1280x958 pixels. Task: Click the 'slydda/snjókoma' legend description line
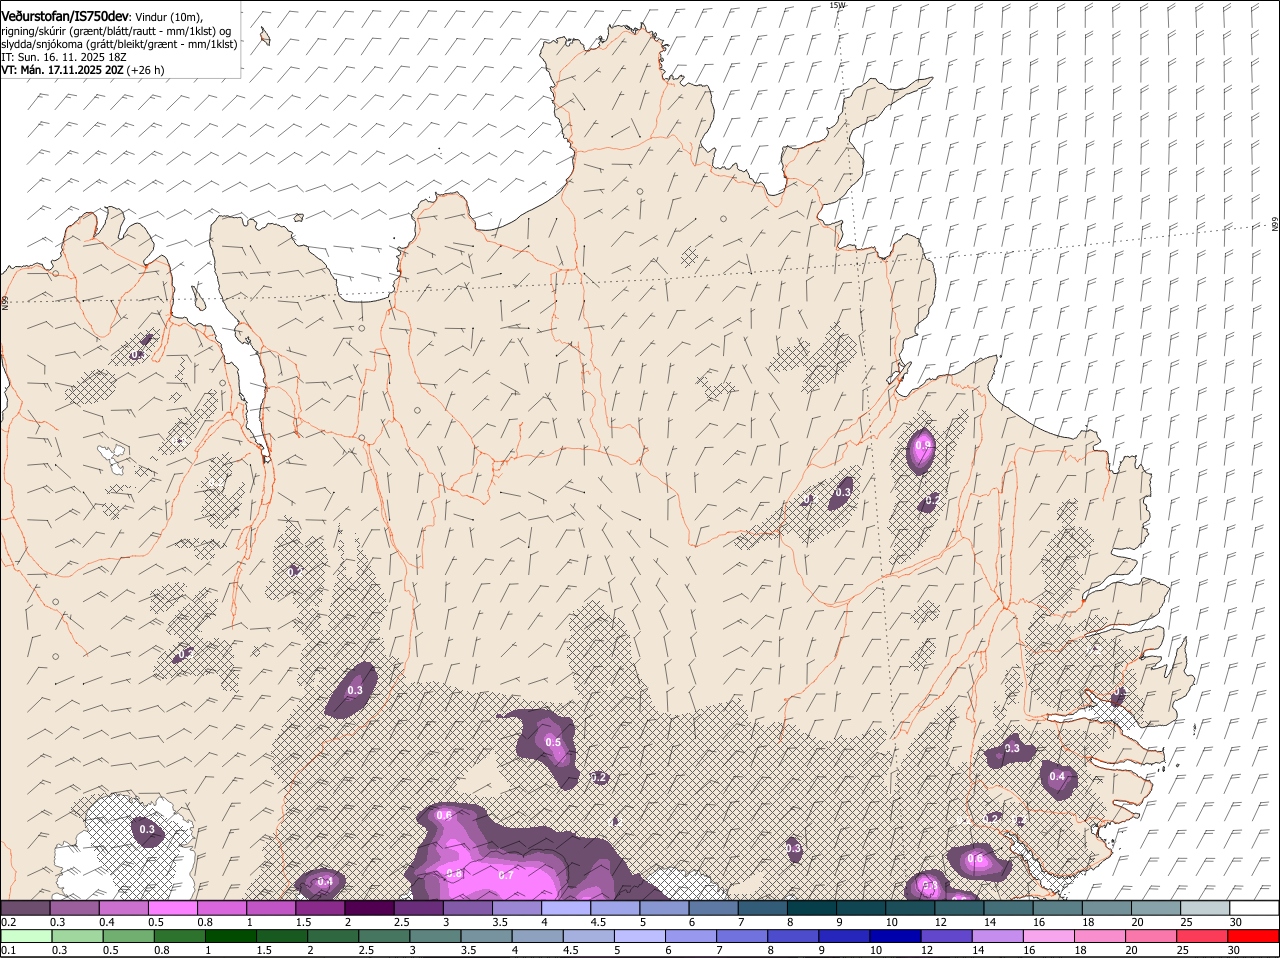(x=119, y=44)
